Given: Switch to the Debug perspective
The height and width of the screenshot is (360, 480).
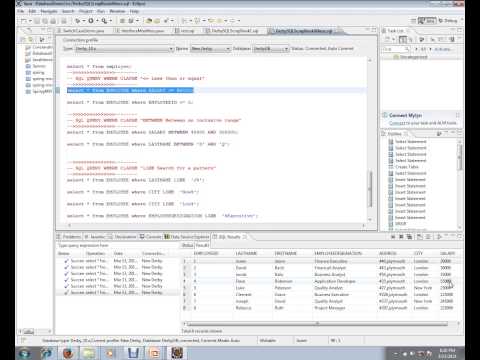Looking at the screenshot, I should point(448,21).
